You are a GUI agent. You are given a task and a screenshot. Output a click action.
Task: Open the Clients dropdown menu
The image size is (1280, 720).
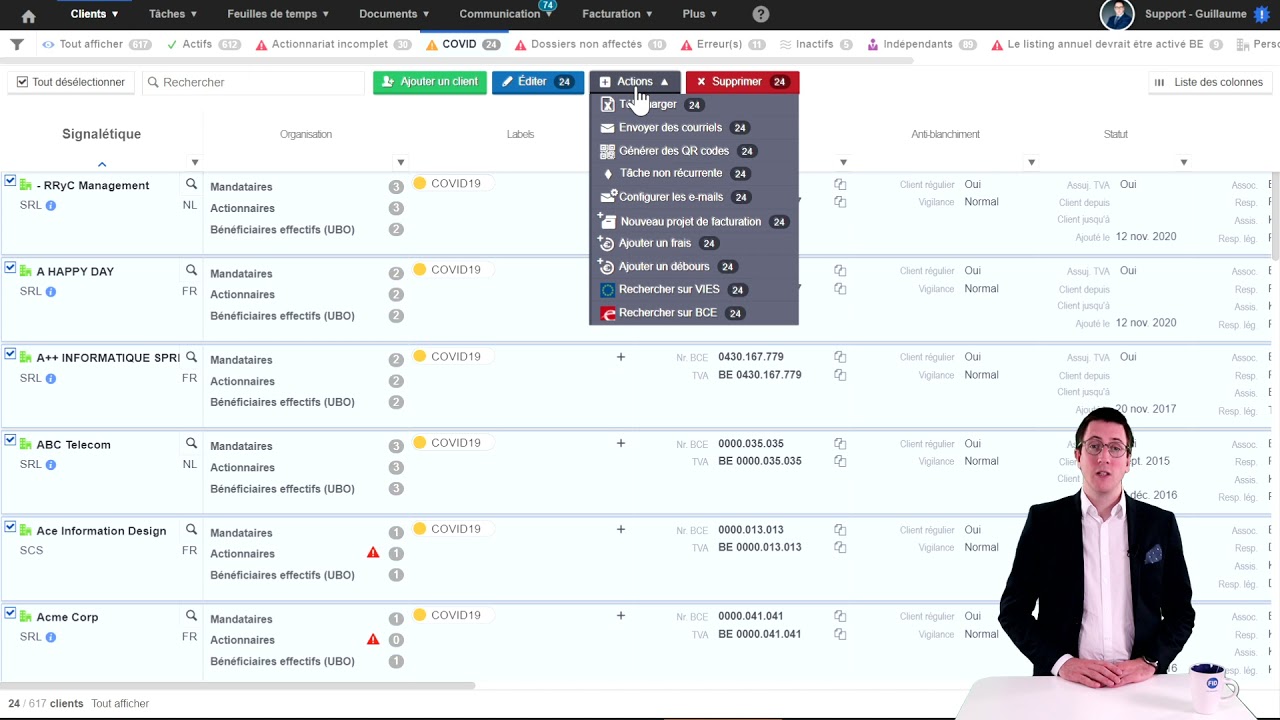point(95,14)
